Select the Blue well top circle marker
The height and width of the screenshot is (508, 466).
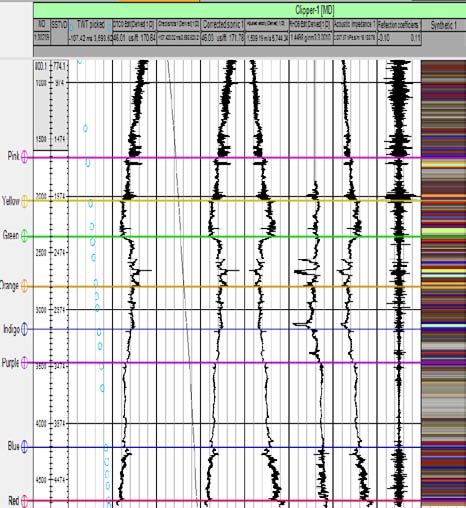pyautogui.click(x=24, y=447)
